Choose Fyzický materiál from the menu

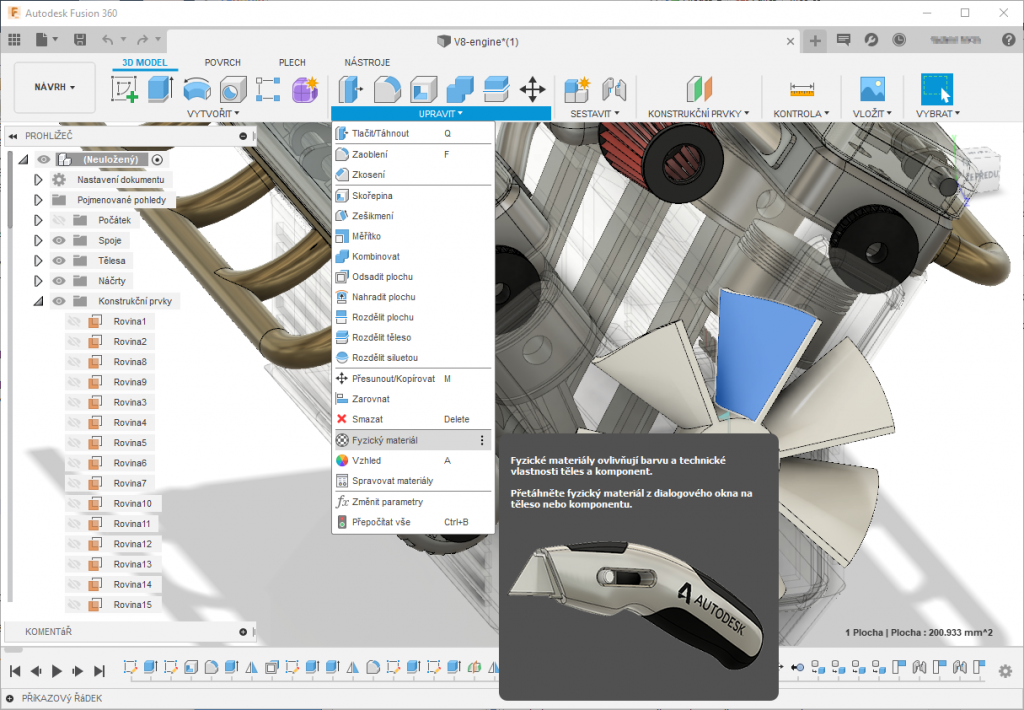pyautogui.click(x=385, y=440)
